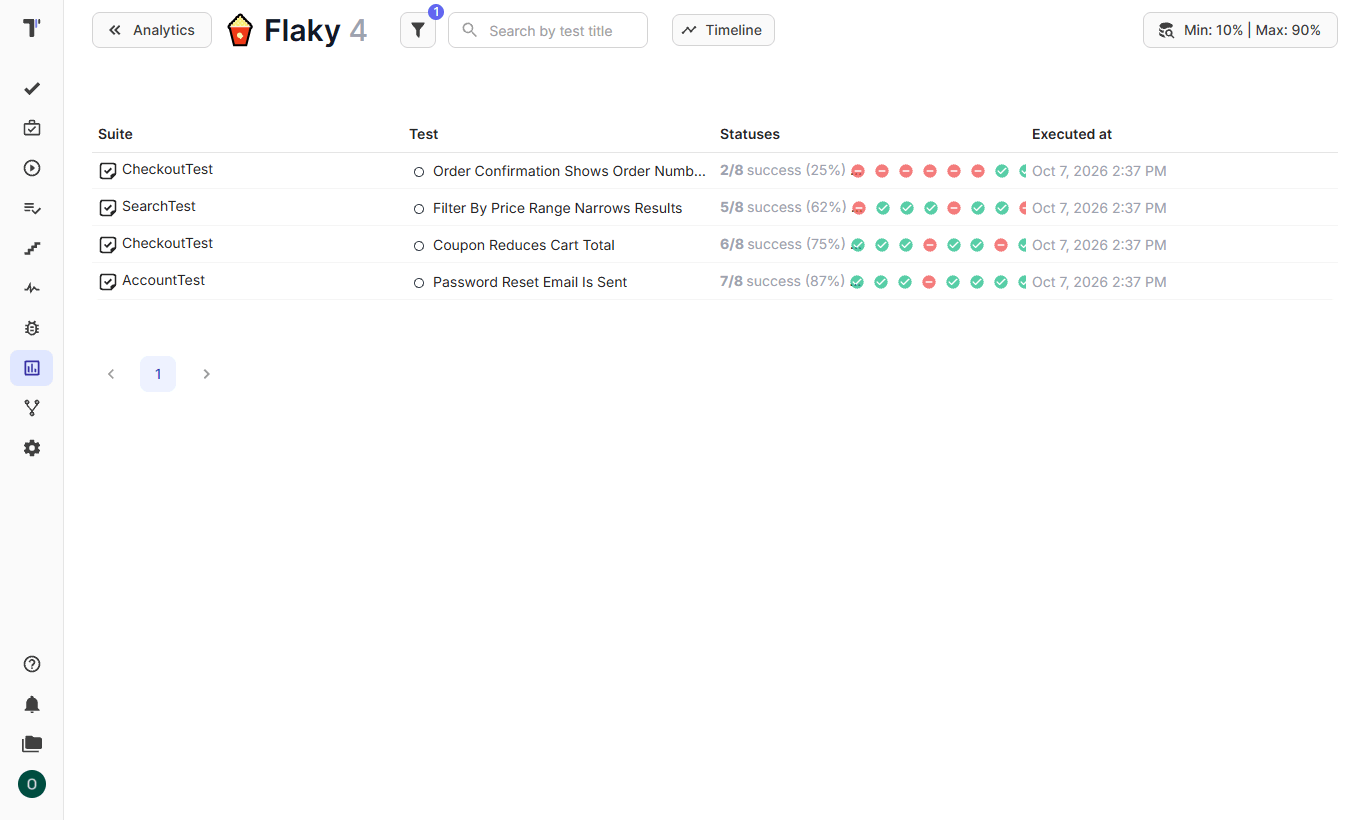Go to the next page arrow

pos(207,374)
